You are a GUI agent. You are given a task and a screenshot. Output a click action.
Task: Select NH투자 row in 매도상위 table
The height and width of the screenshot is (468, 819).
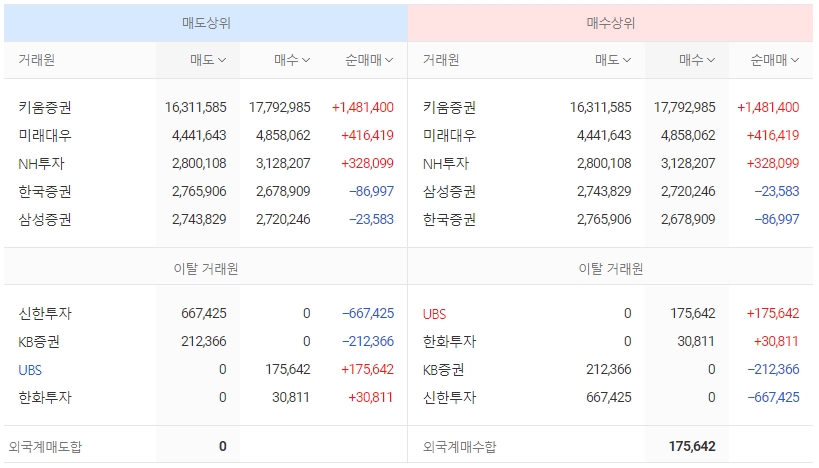206,163
